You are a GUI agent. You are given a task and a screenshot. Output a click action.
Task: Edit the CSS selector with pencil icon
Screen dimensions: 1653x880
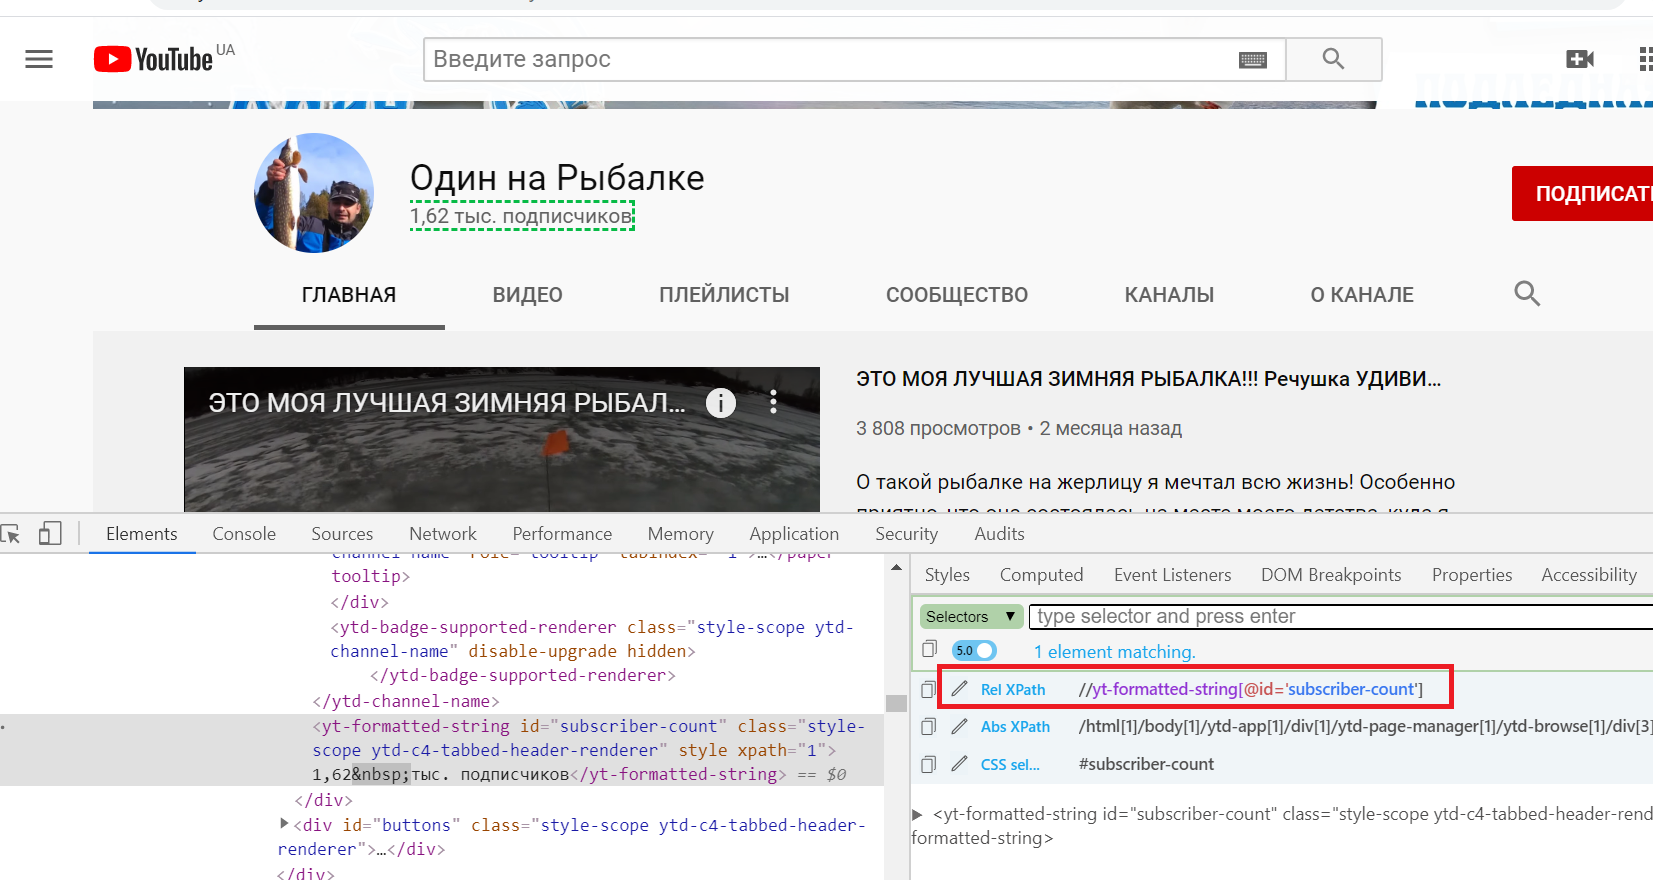[x=960, y=764]
